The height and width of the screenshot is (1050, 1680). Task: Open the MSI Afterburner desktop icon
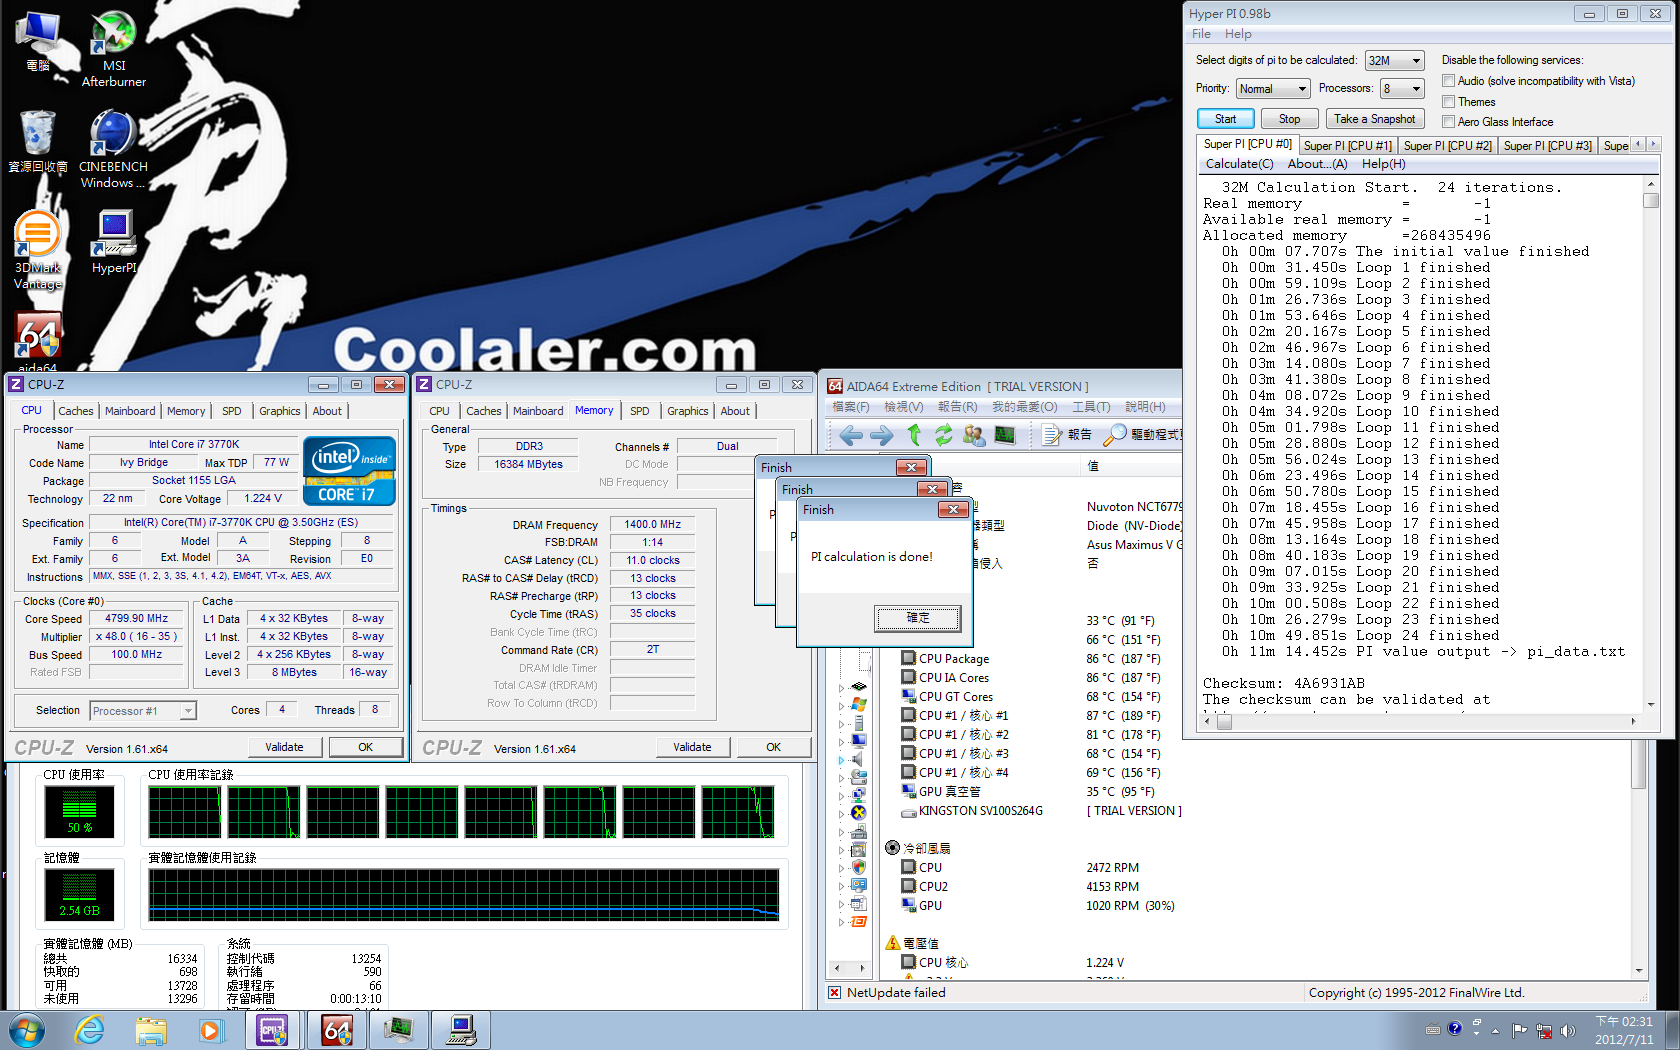click(x=113, y=49)
